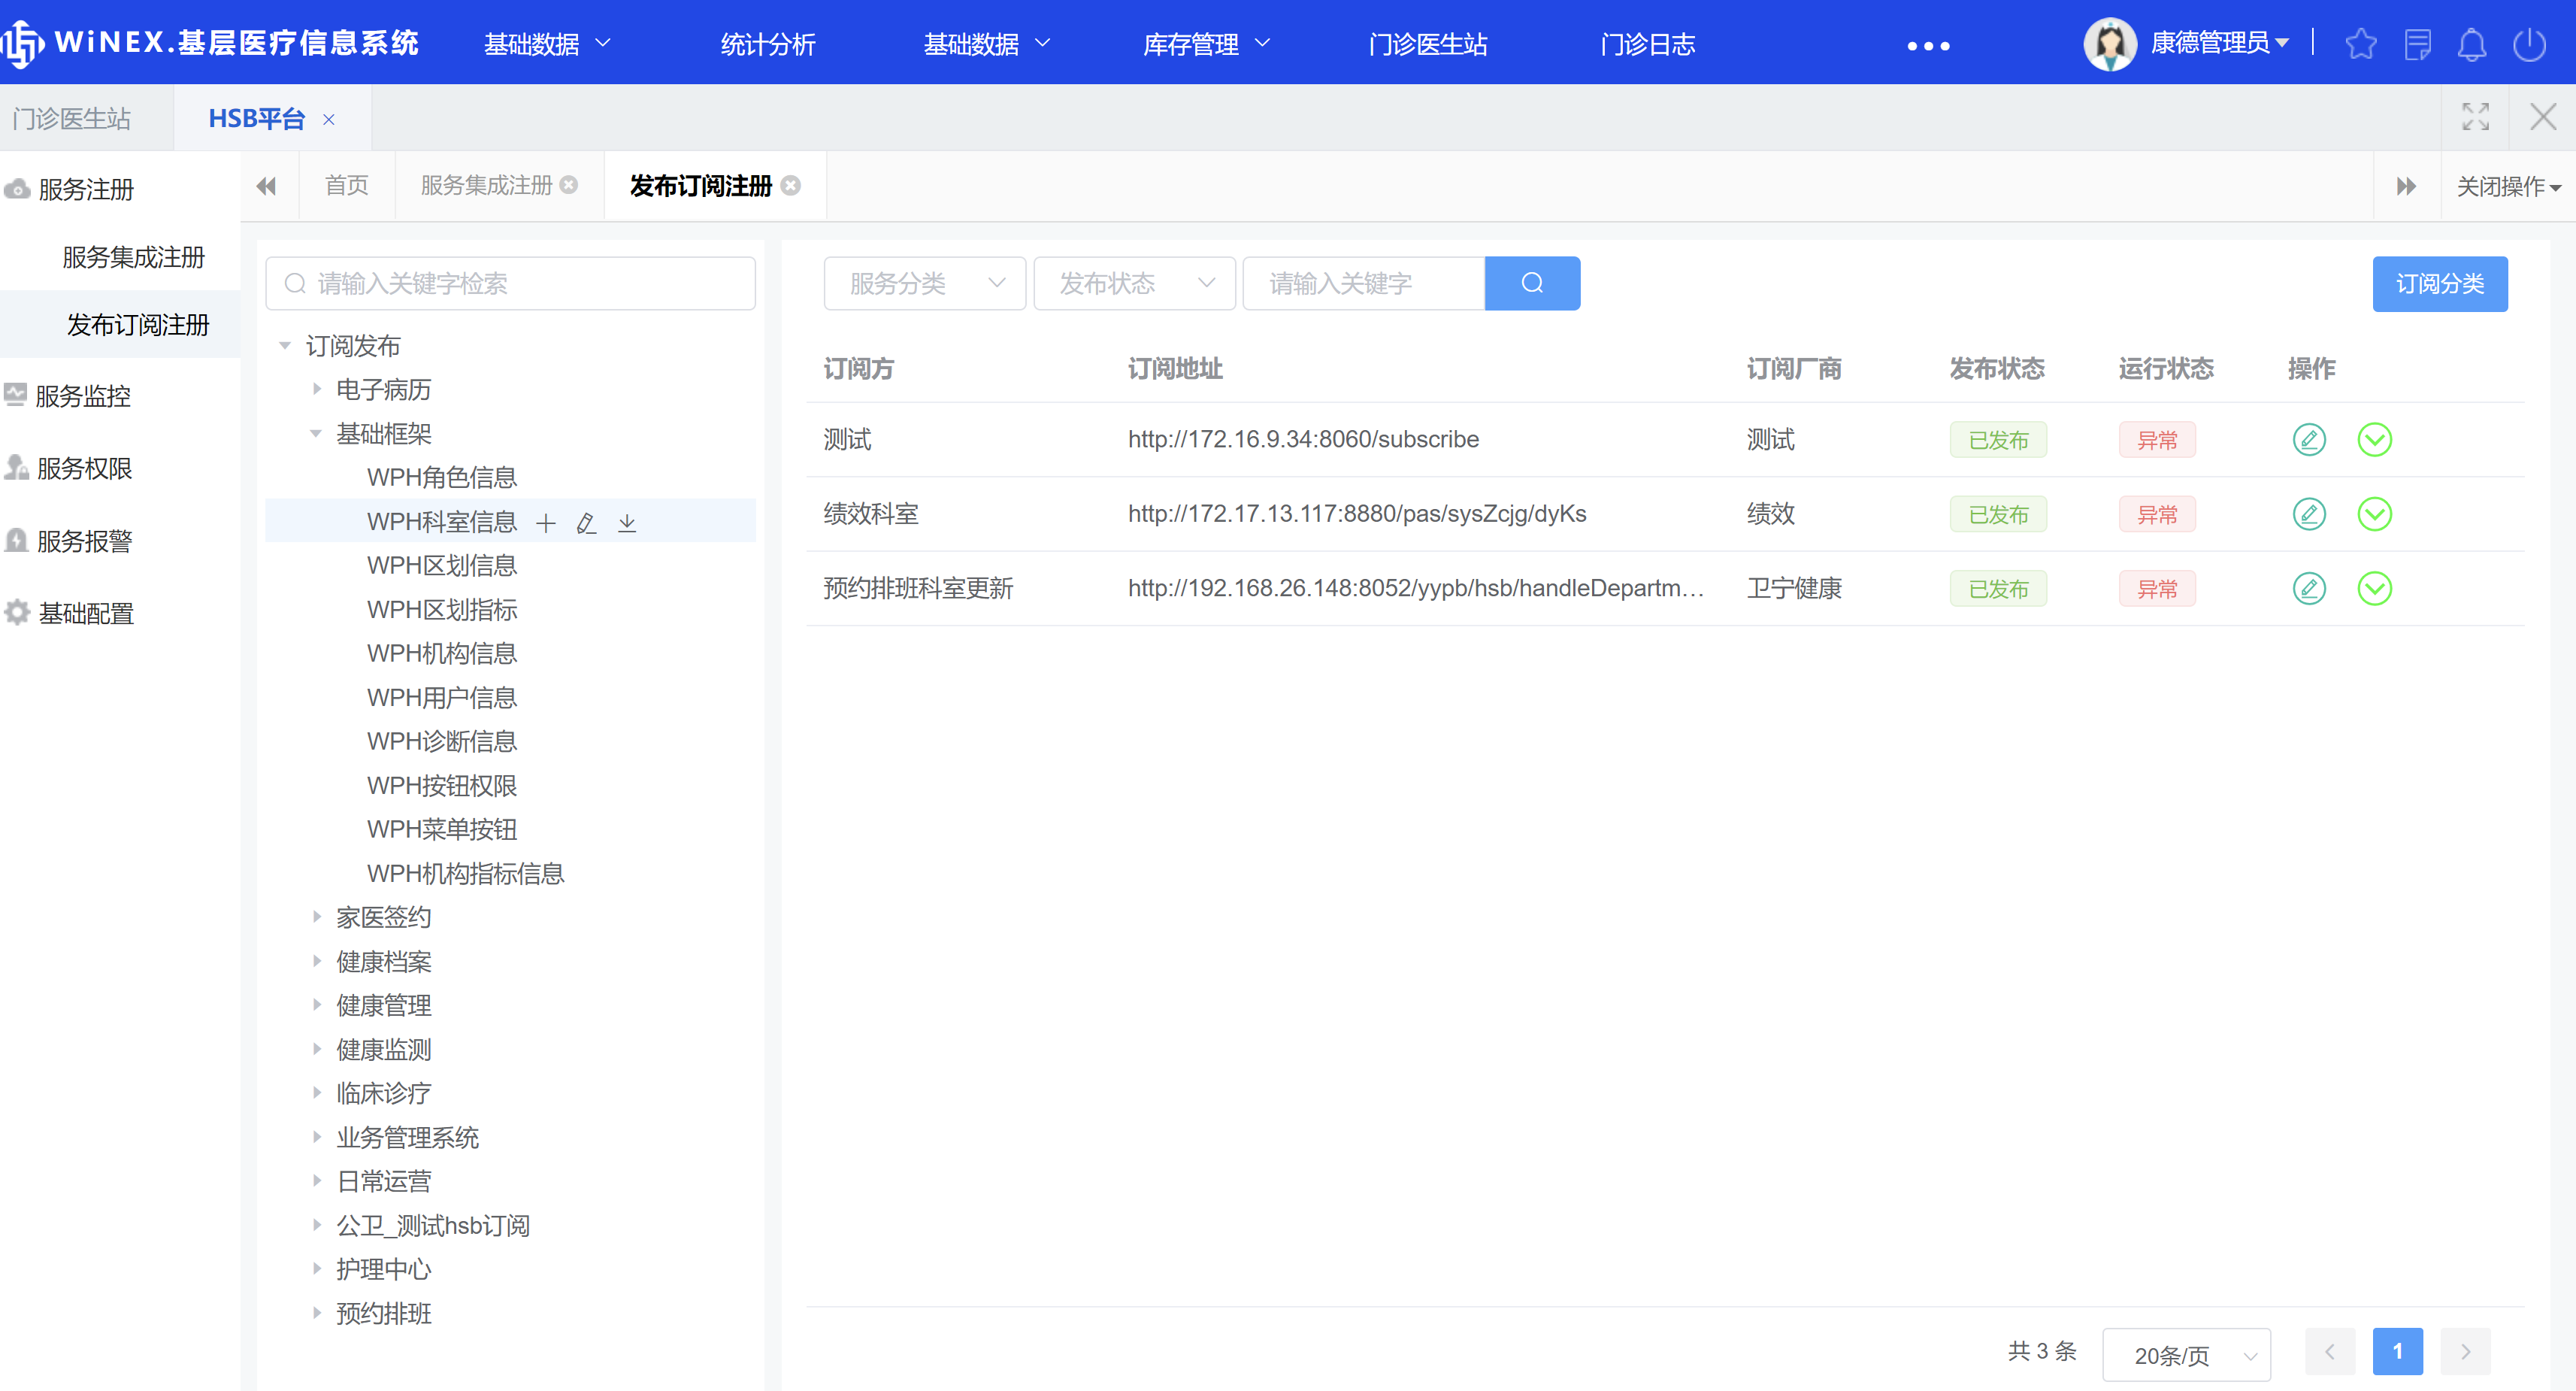2576x1391 pixels.
Task: Open the notification bell icon
Action: [2472, 45]
